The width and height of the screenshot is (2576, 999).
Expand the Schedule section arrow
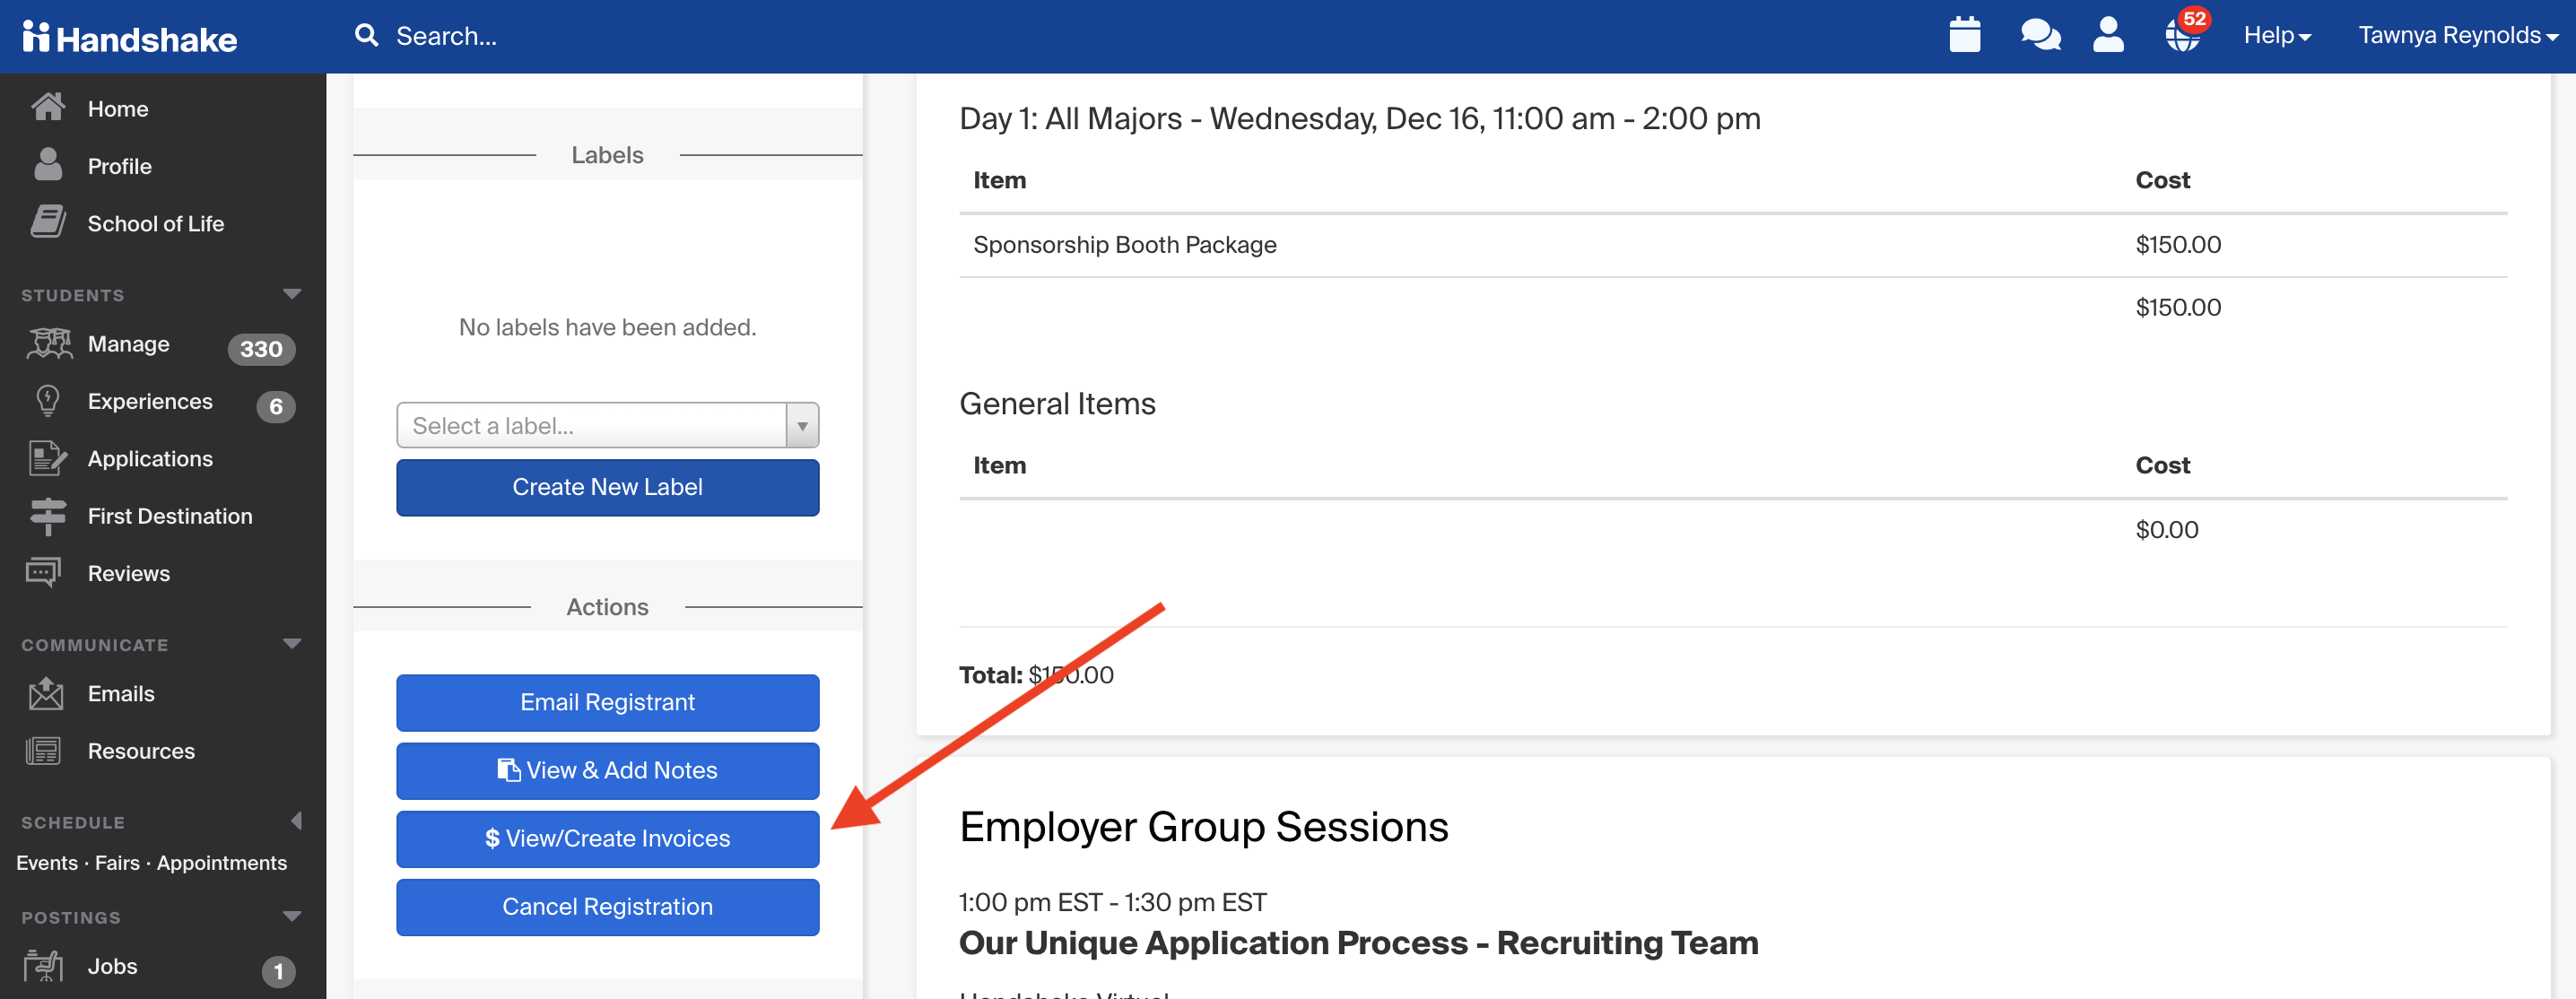tap(295, 821)
